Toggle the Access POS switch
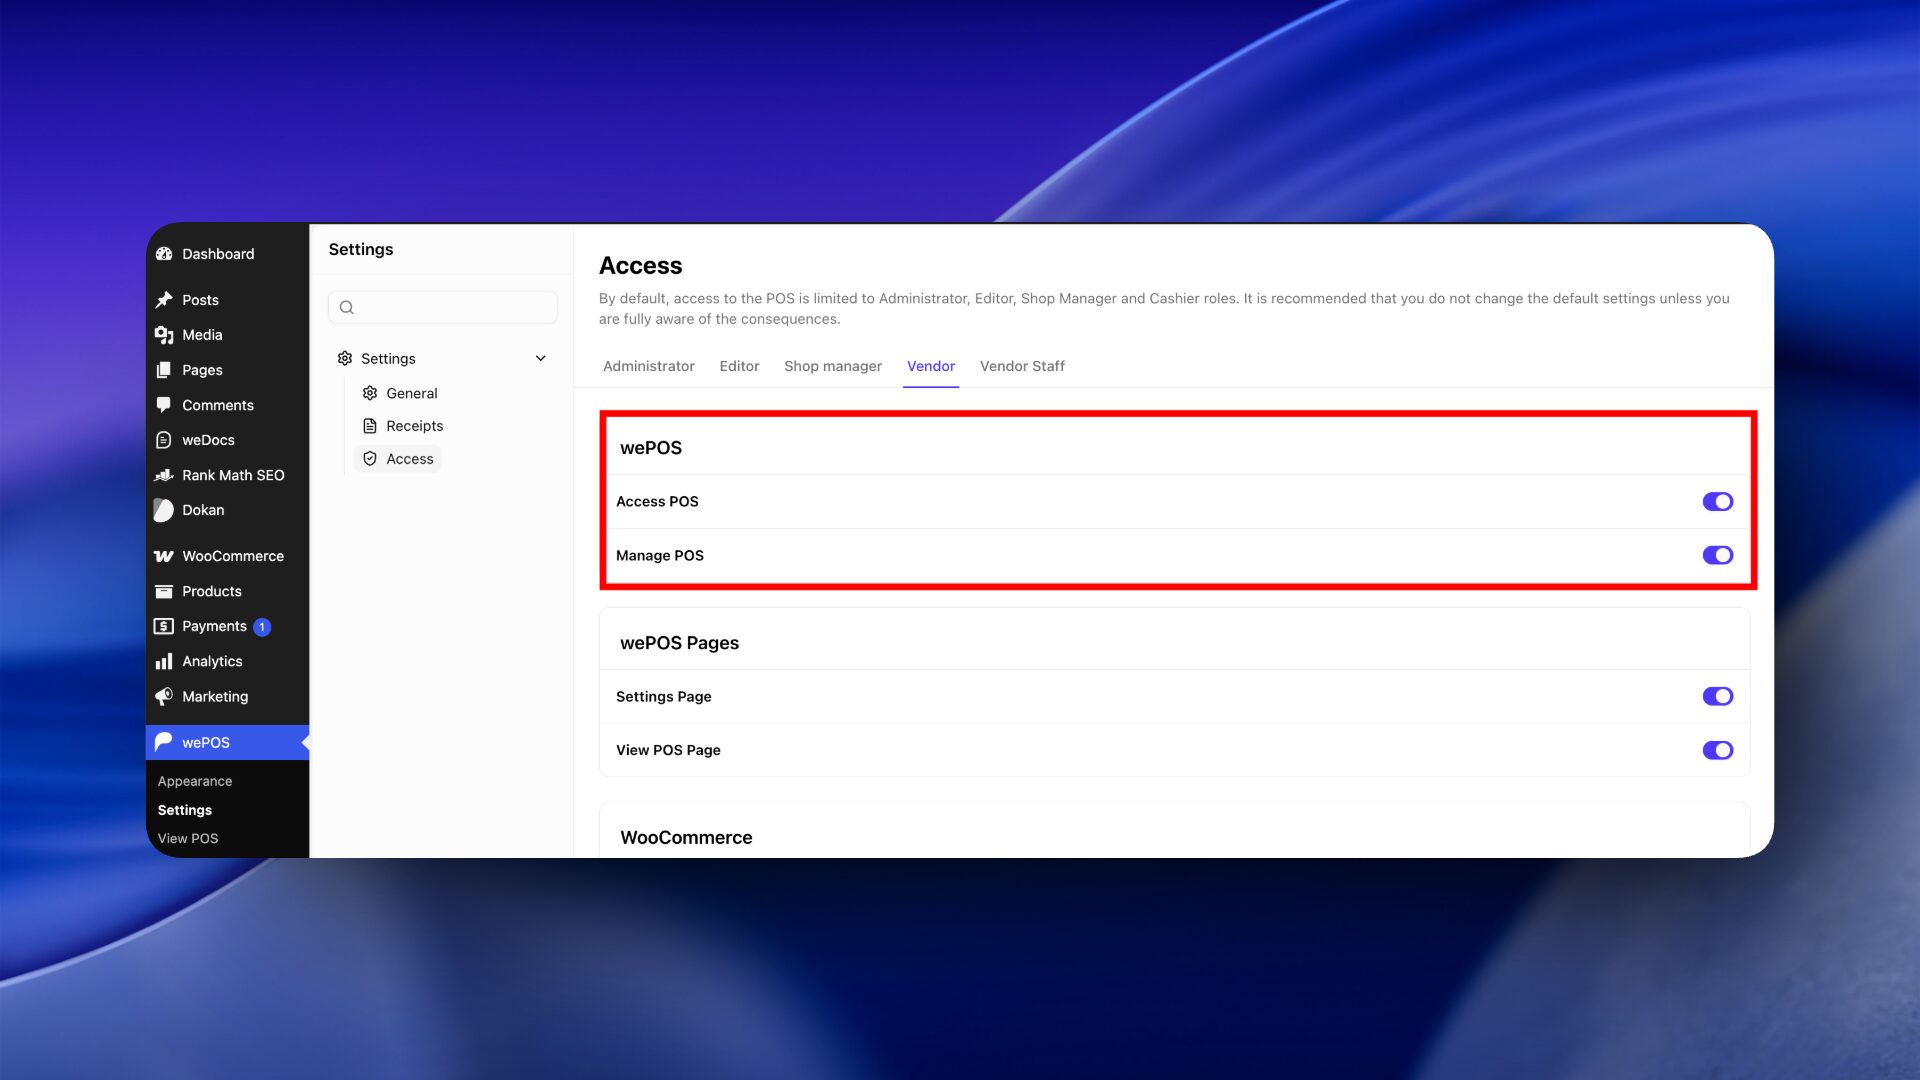The image size is (1920, 1080). pyautogui.click(x=1718, y=502)
